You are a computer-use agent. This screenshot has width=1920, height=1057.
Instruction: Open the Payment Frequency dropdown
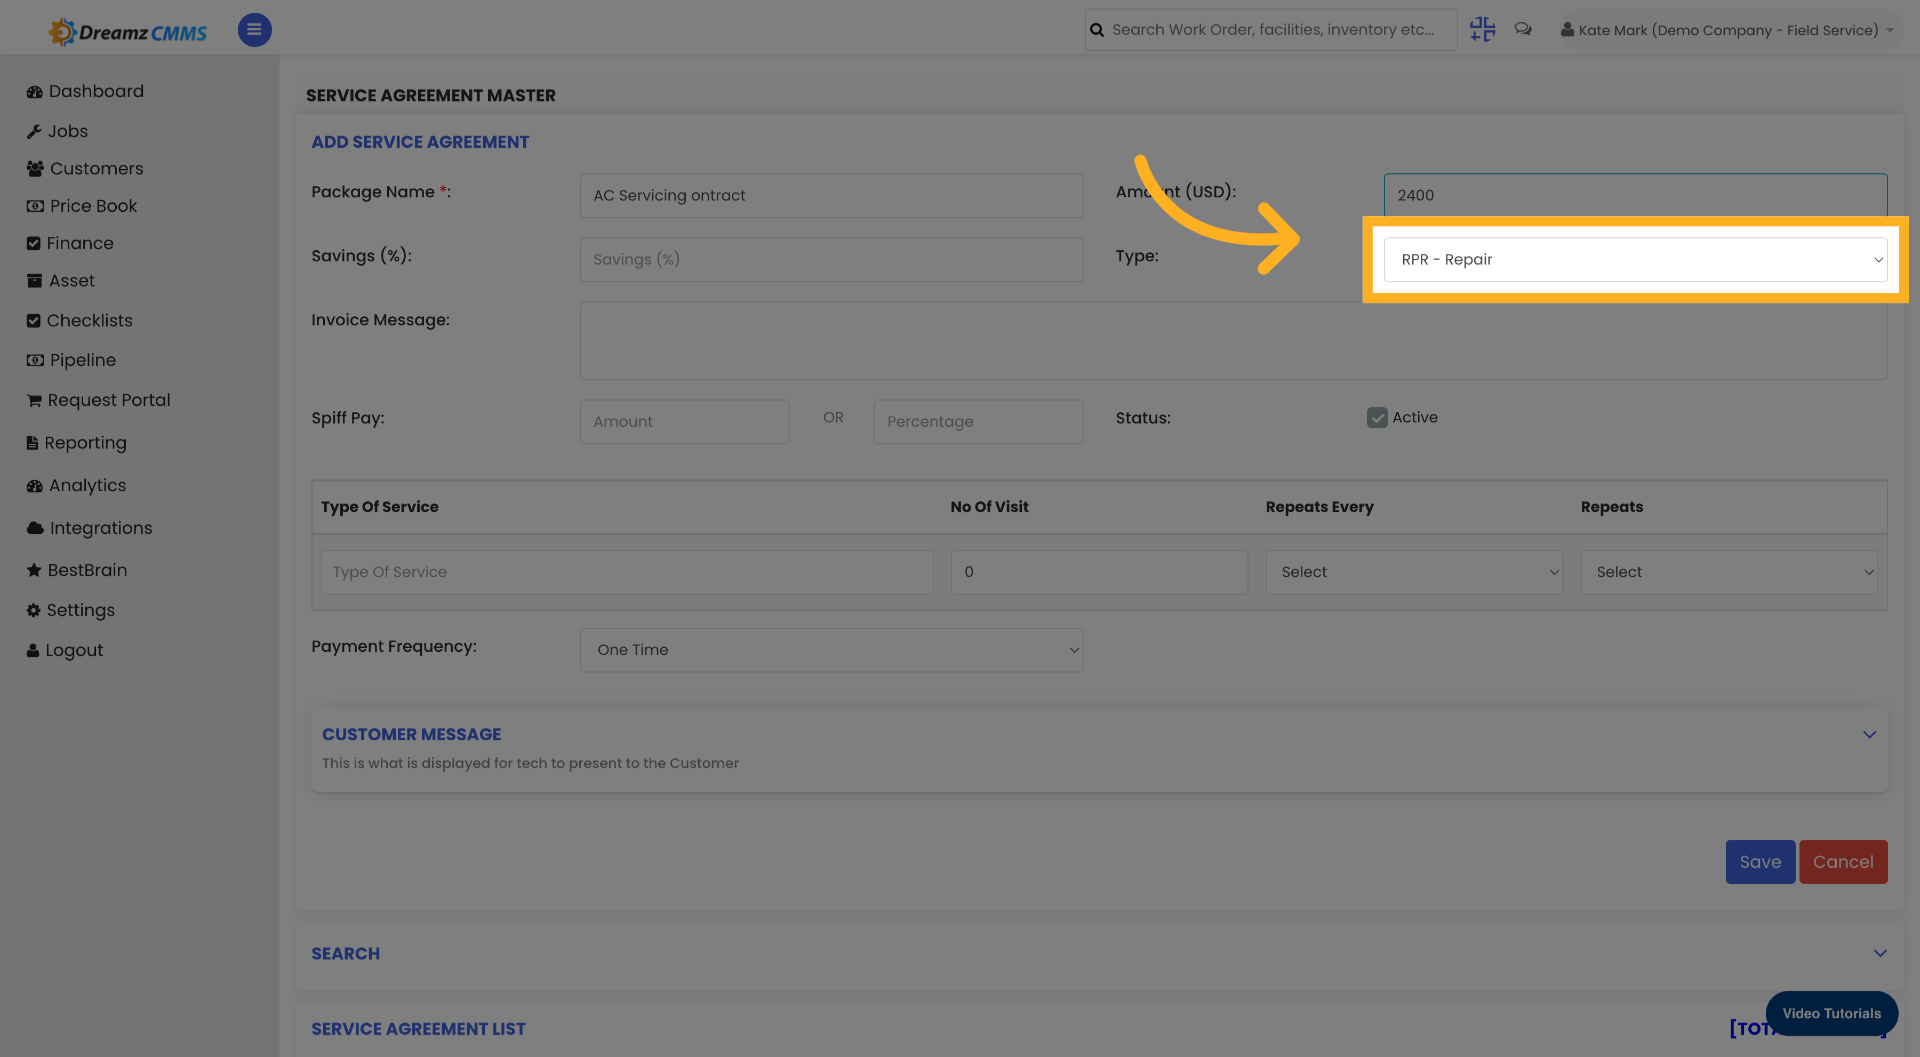pos(831,649)
